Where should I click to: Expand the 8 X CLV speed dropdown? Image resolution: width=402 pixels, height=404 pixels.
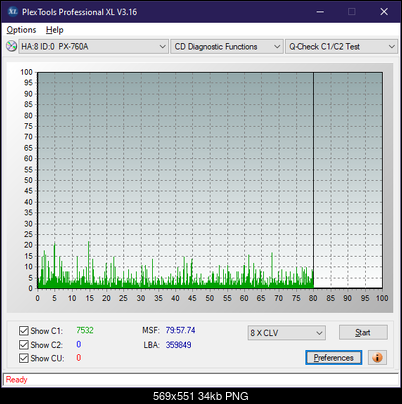point(287,333)
